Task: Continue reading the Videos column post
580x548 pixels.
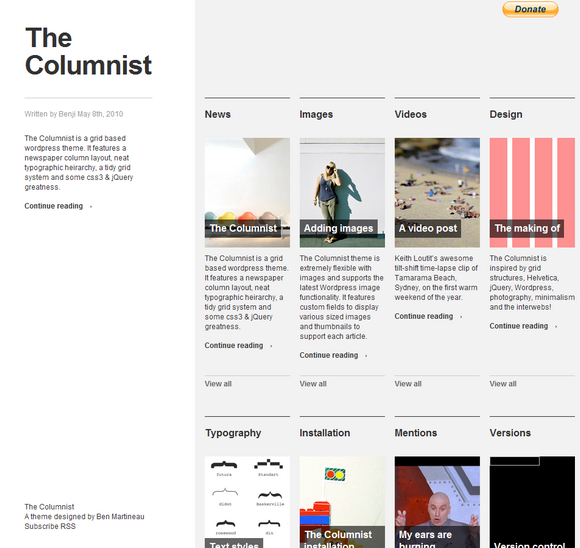Action: tap(424, 316)
